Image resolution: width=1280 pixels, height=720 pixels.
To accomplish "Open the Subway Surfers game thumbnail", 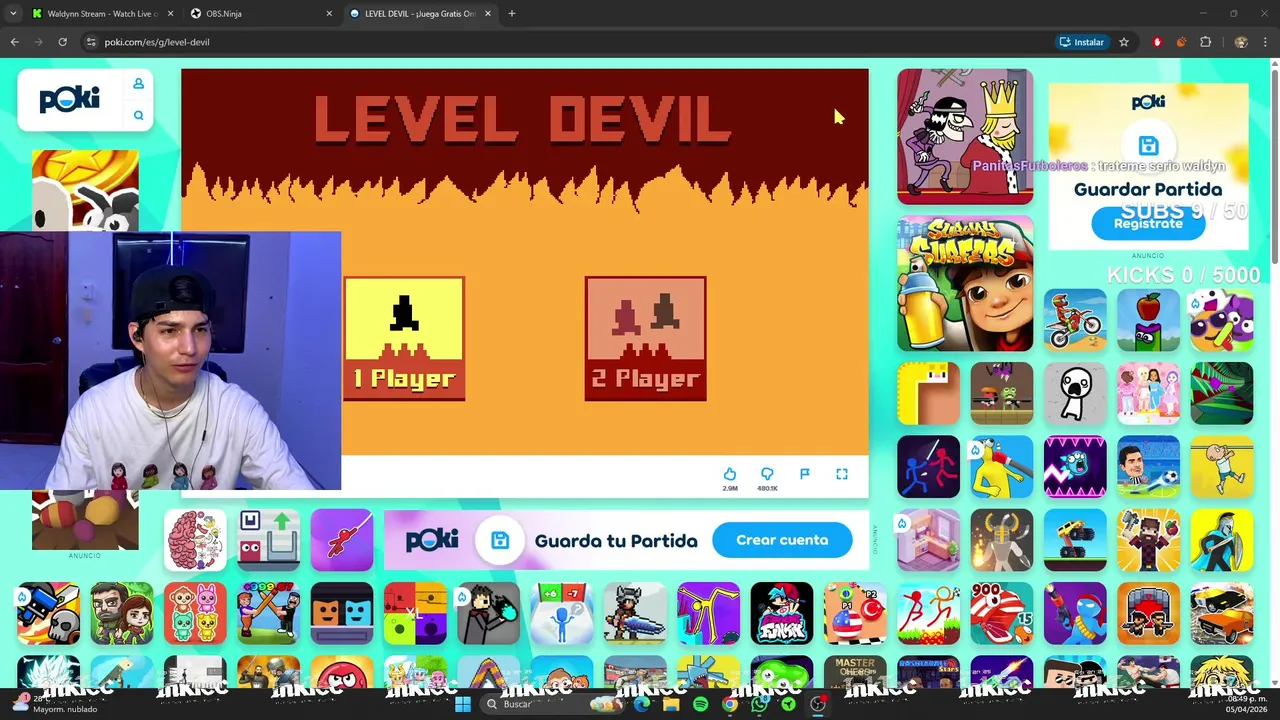I will click(x=965, y=284).
